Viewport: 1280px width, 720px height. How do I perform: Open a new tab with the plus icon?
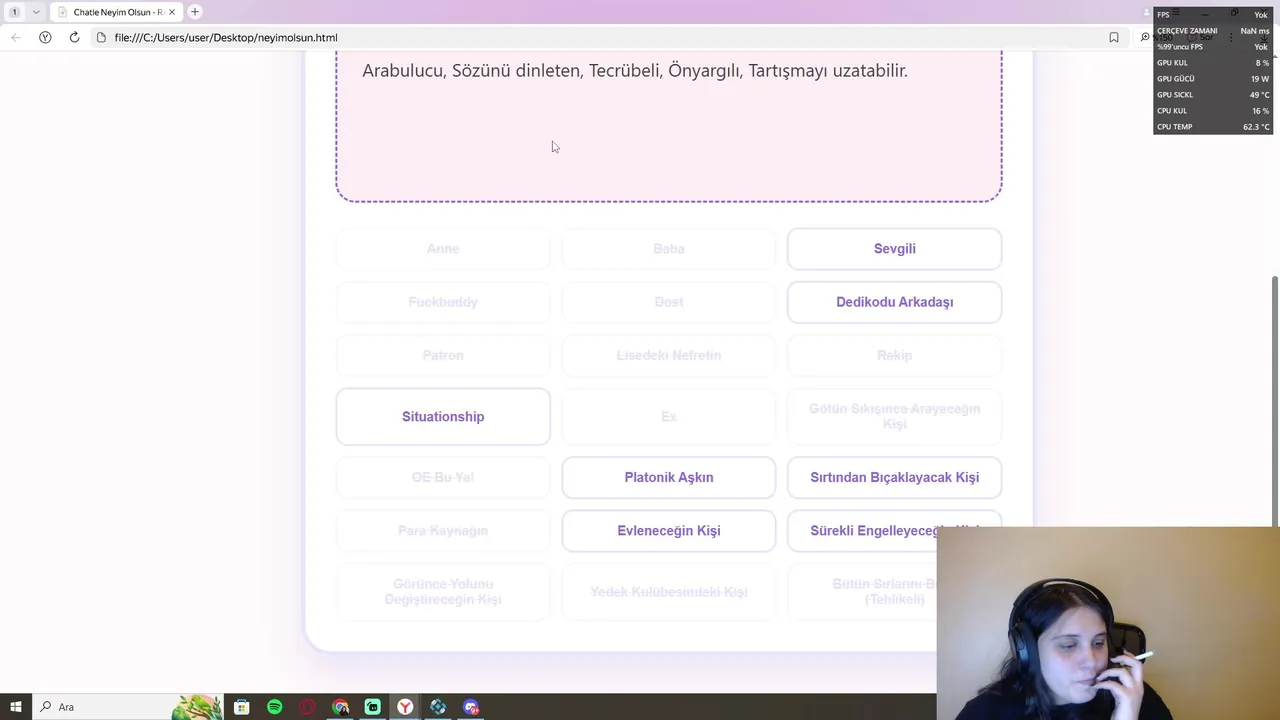pos(195,12)
